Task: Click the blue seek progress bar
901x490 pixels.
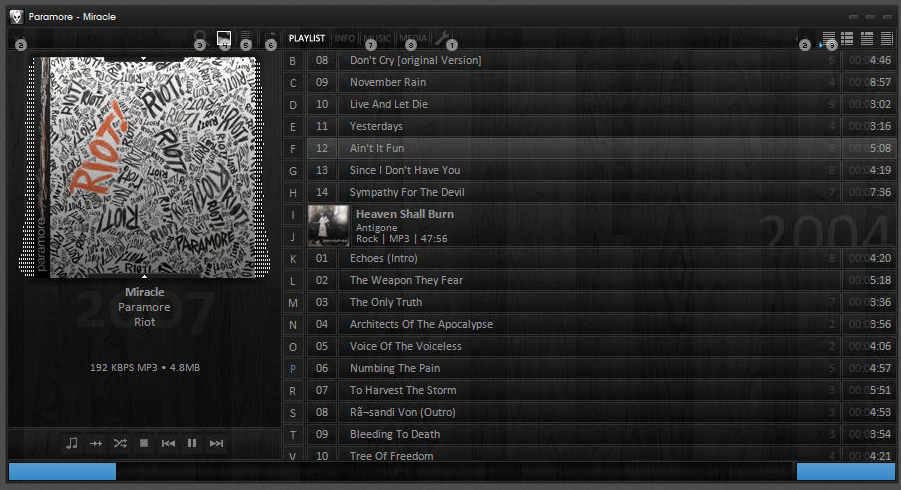Action: [62, 472]
